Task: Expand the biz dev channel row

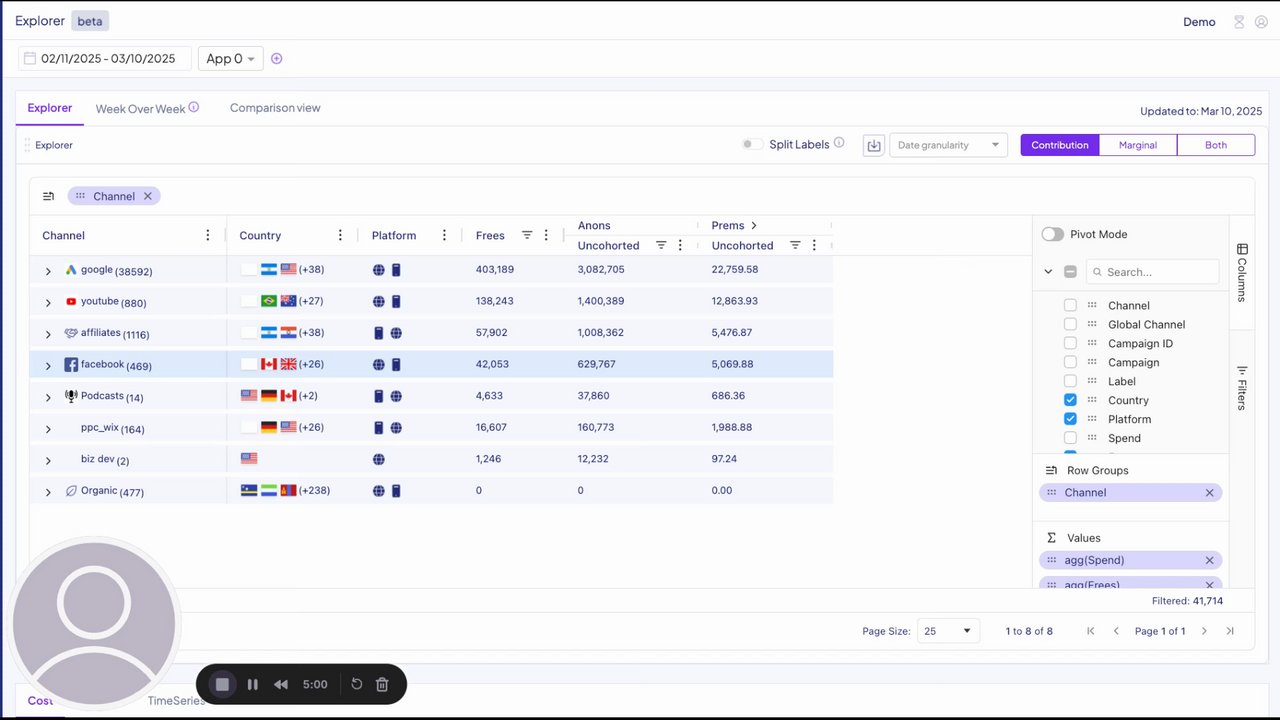Action: (x=48, y=461)
